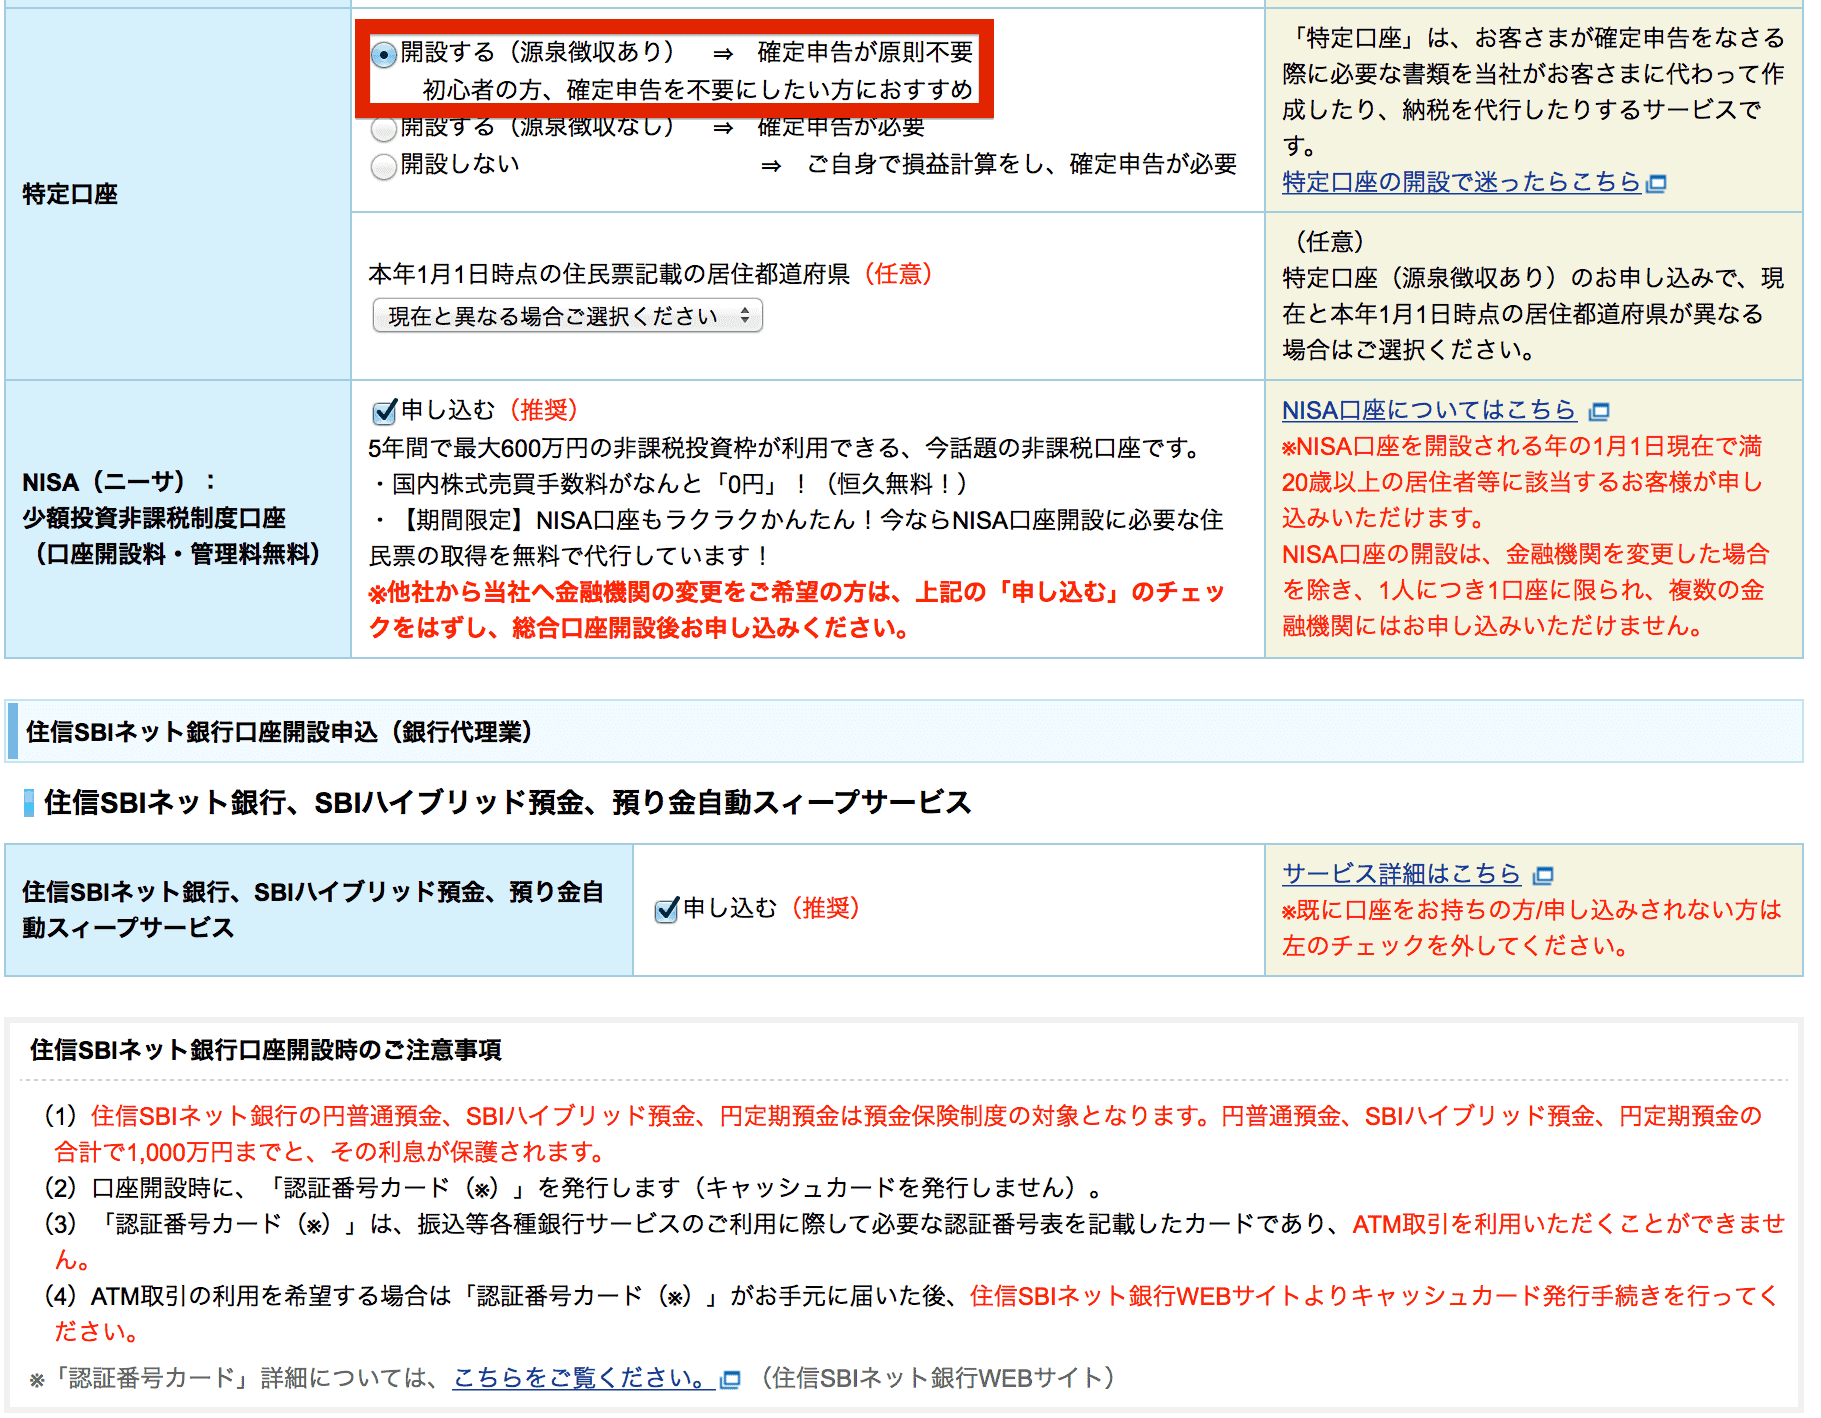Uncheck NISA 申し込む（推奨） checkbox
Image resolution: width=1821 pixels, height=1418 pixels.
click(384, 412)
